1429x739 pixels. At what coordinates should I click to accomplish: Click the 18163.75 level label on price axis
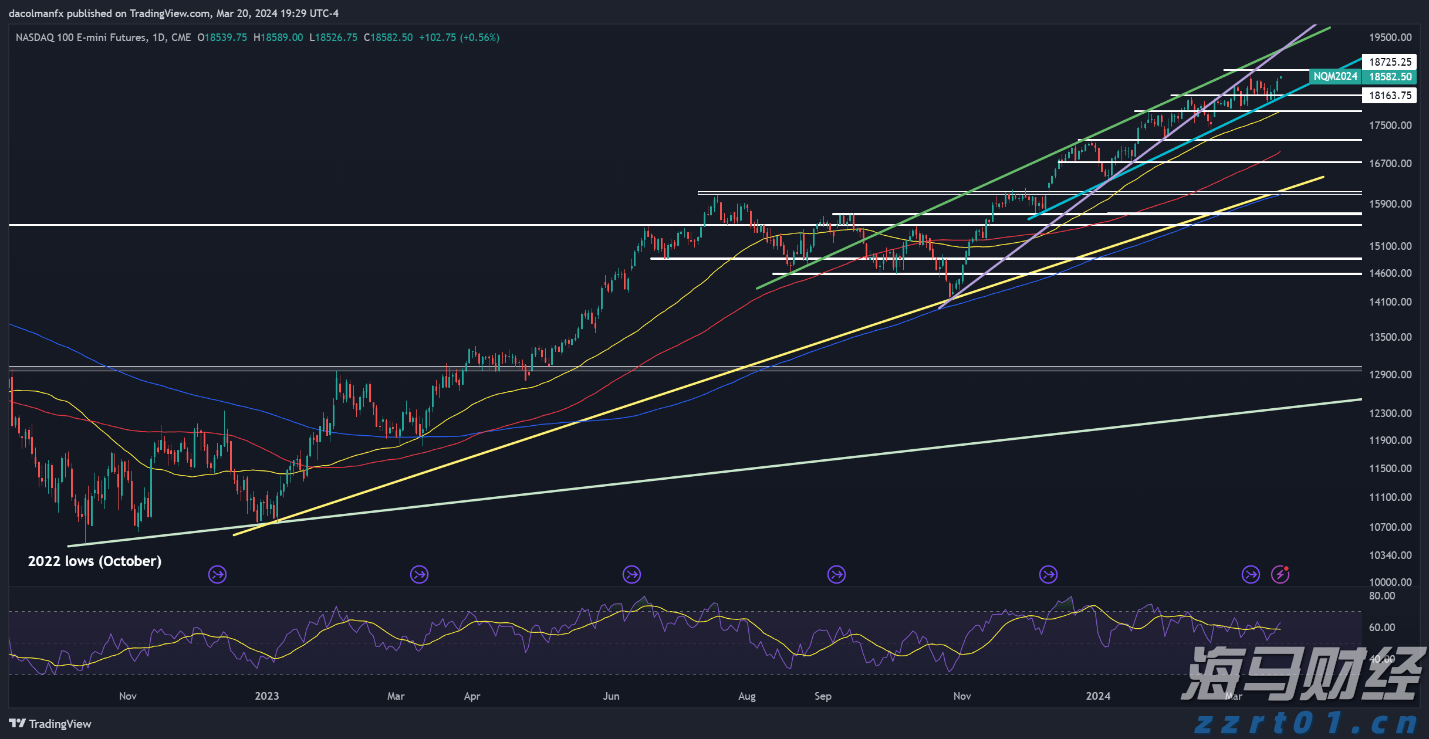tap(1390, 95)
